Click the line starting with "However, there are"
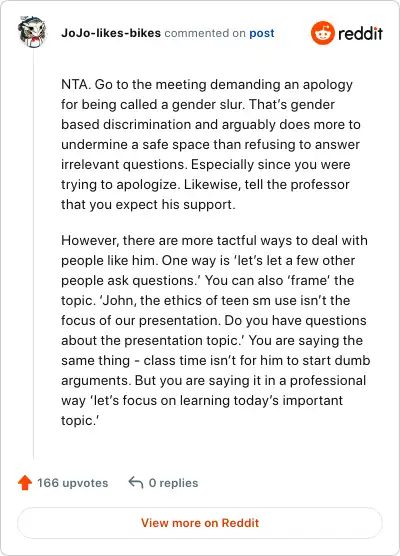Image resolution: width=400 pixels, height=556 pixels. pos(214,240)
